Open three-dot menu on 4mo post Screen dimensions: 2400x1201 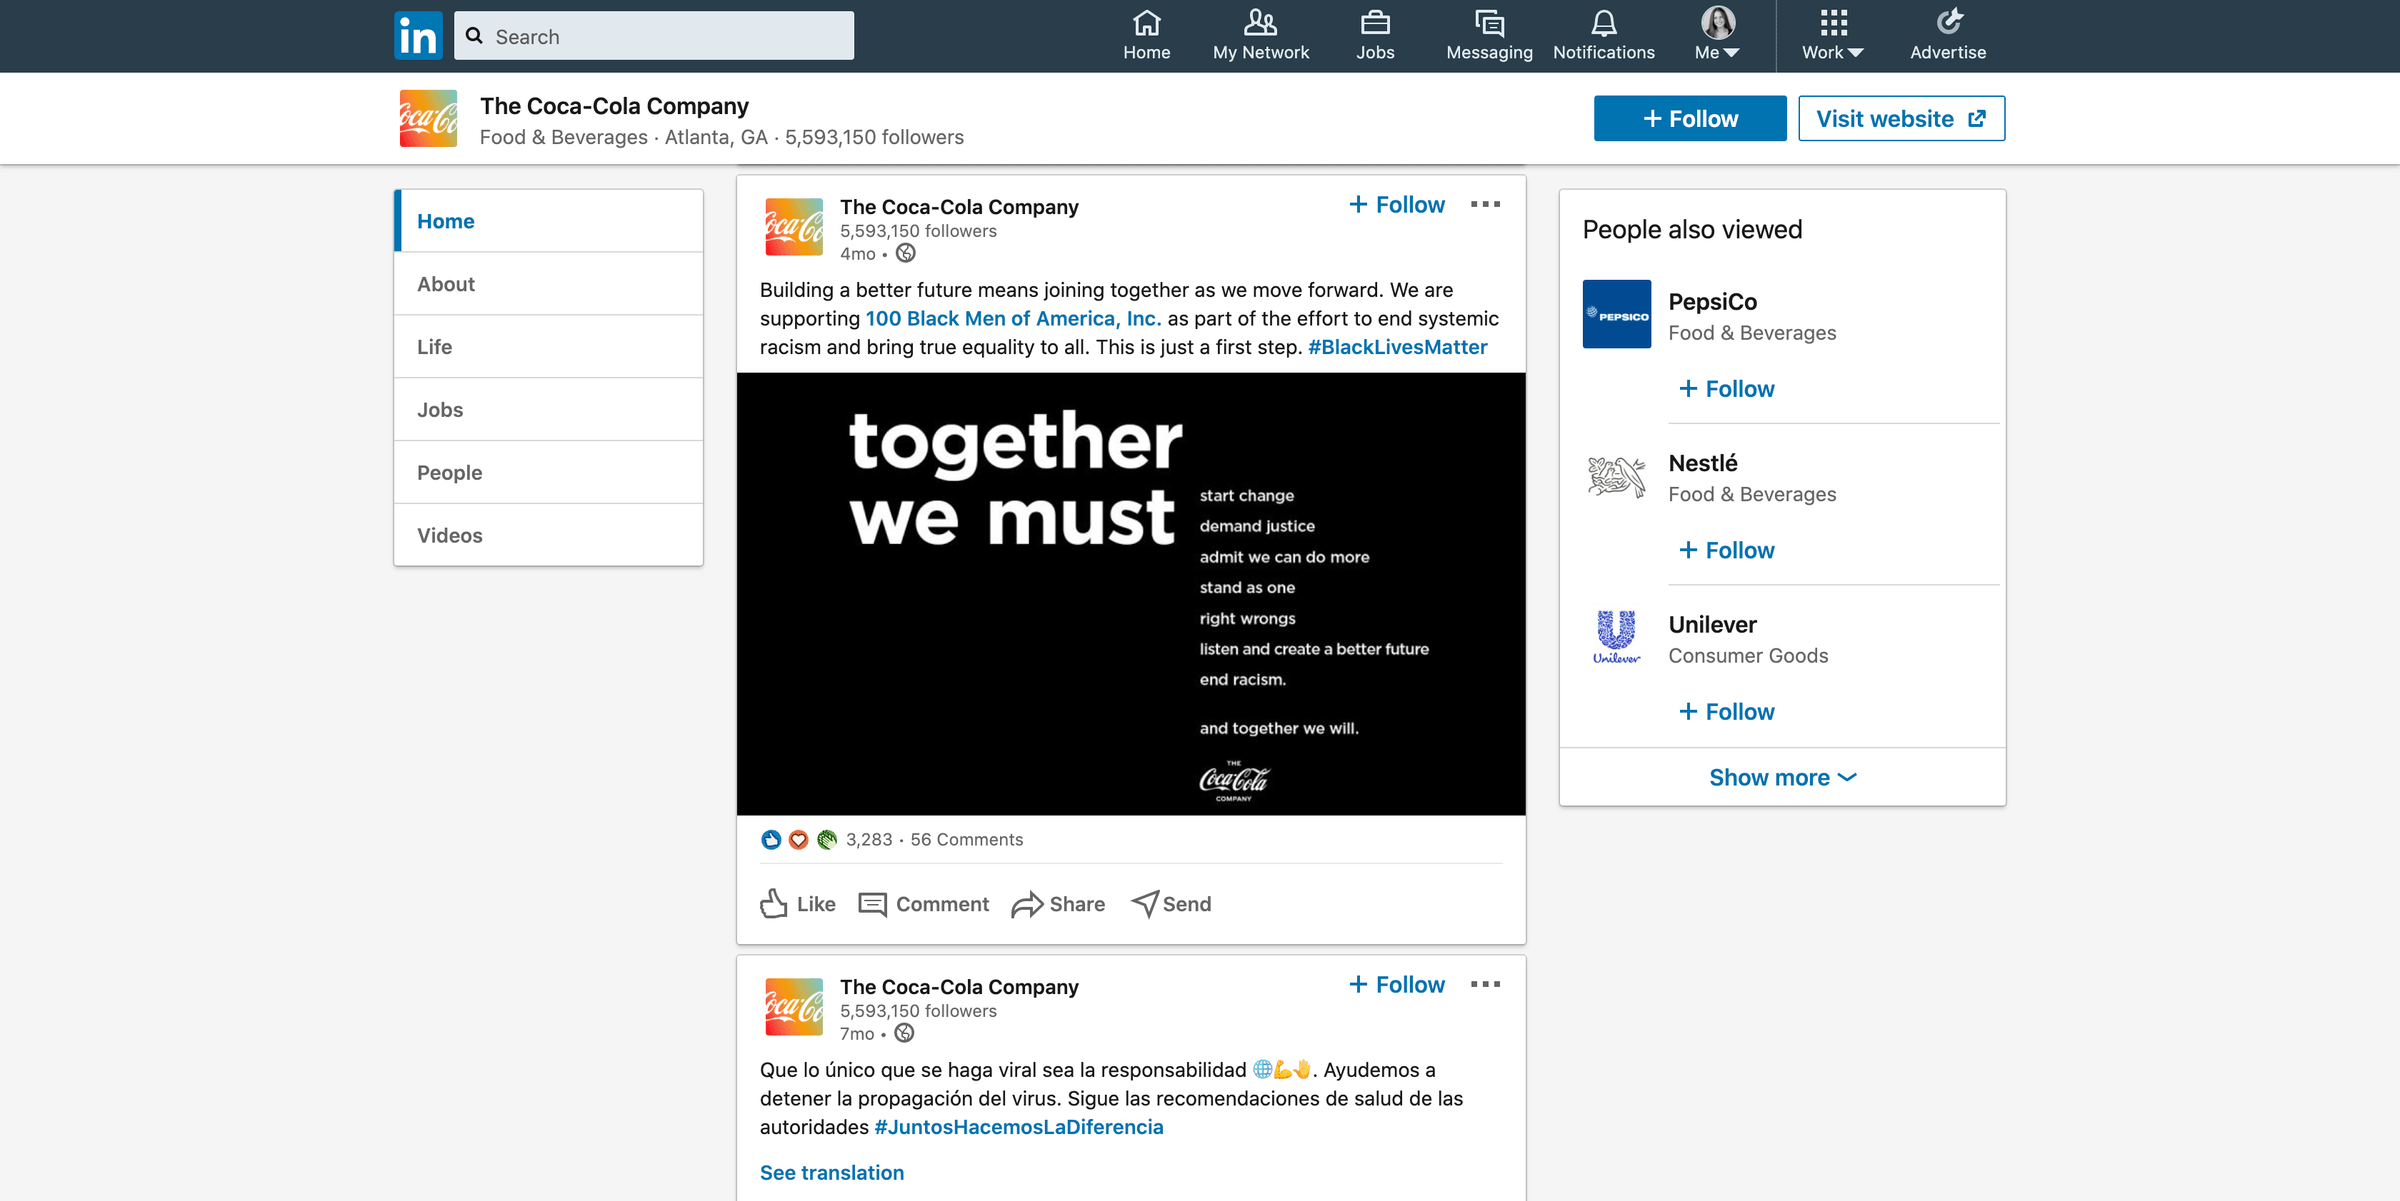(1485, 204)
